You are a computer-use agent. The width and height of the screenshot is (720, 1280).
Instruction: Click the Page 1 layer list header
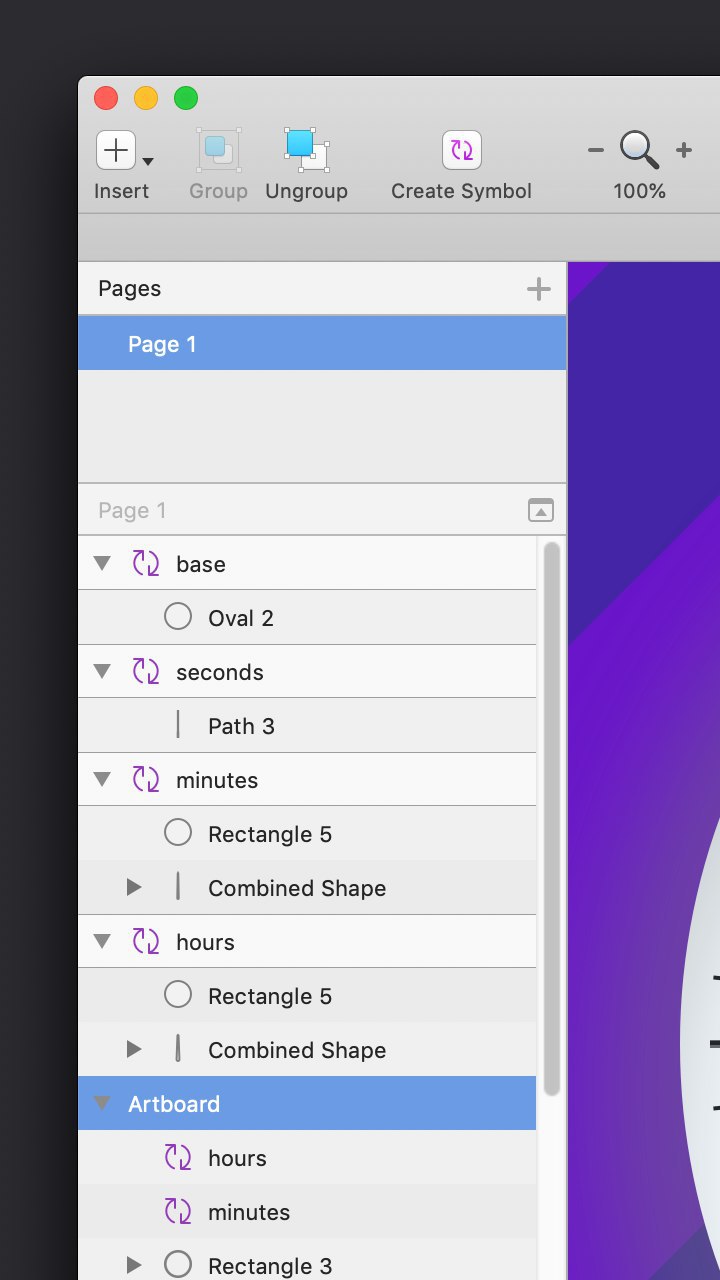[x=322, y=510]
